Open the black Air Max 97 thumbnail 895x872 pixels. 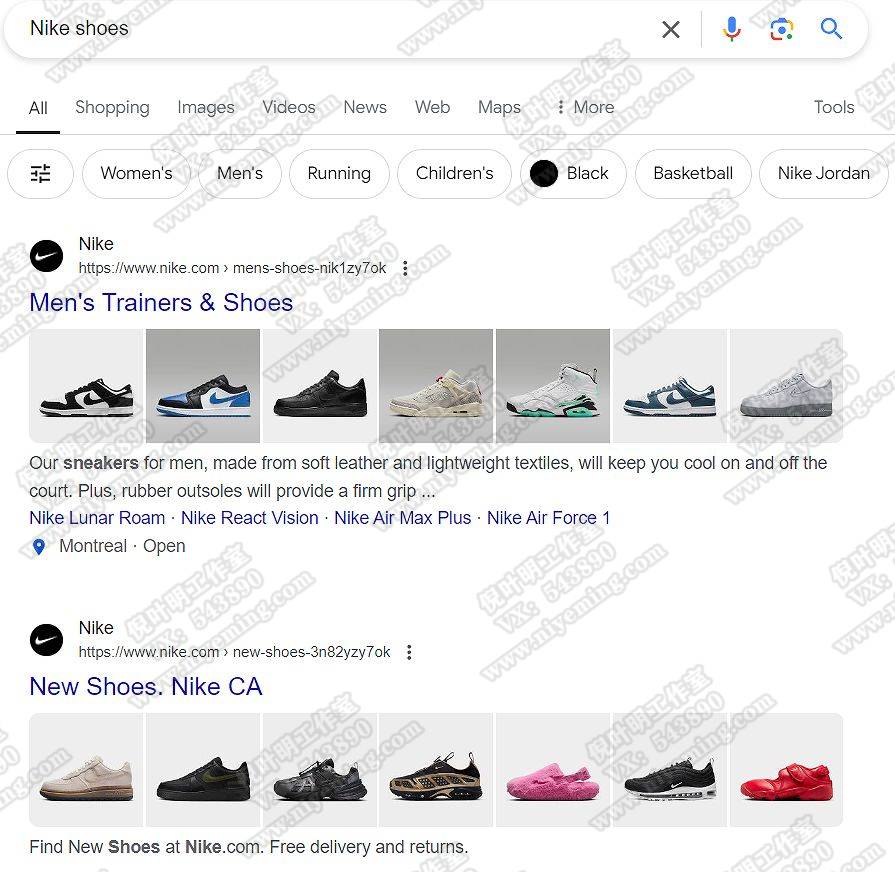670,770
